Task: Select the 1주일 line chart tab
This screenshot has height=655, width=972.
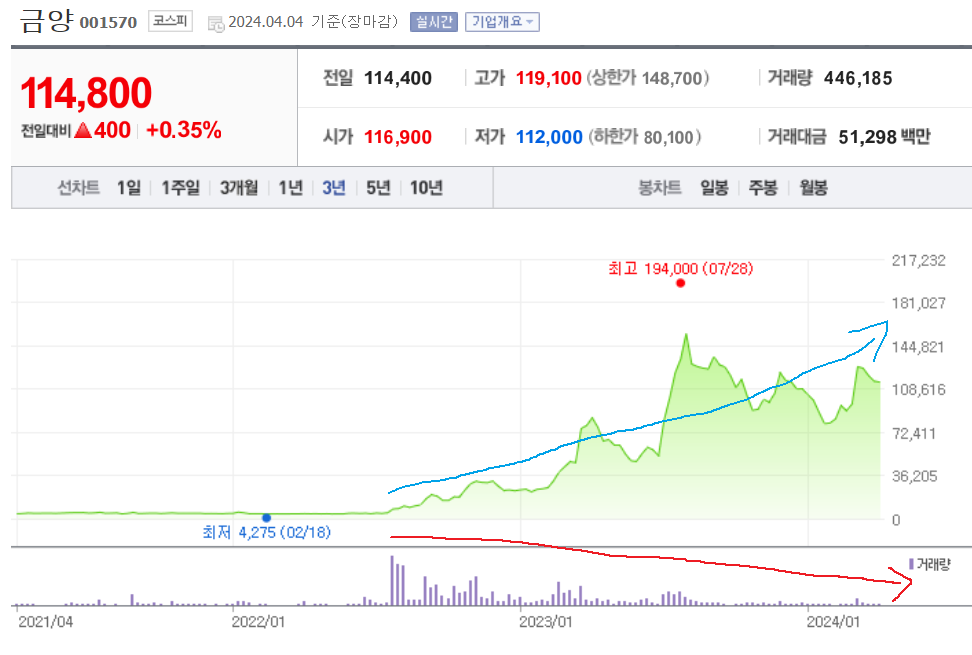Action: point(180,188)
